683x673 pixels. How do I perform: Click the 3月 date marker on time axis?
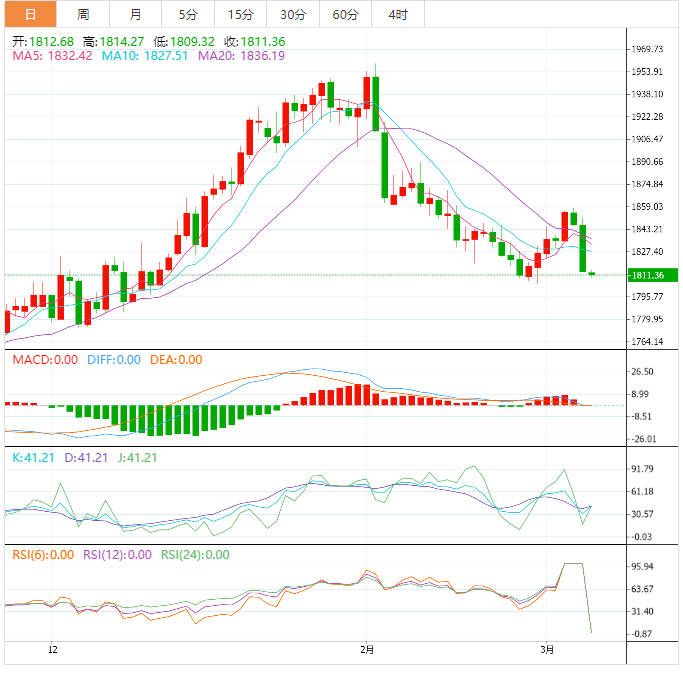point(546,649)
